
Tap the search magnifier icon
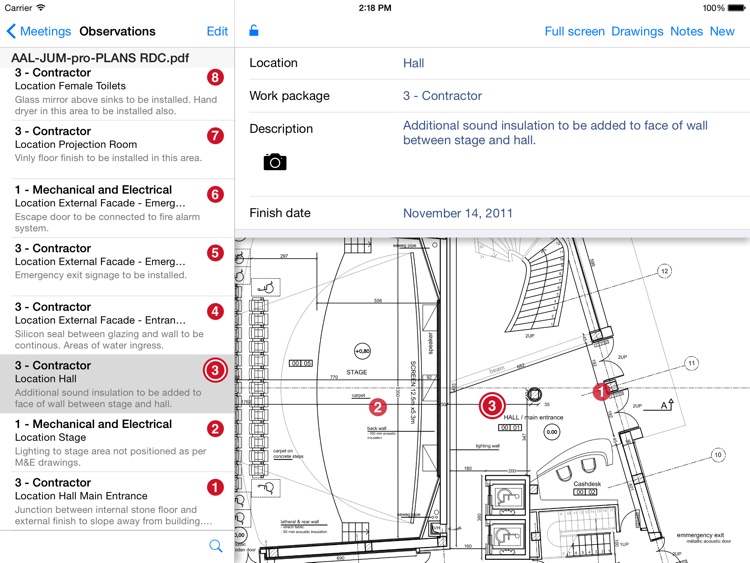coord(216,546)
